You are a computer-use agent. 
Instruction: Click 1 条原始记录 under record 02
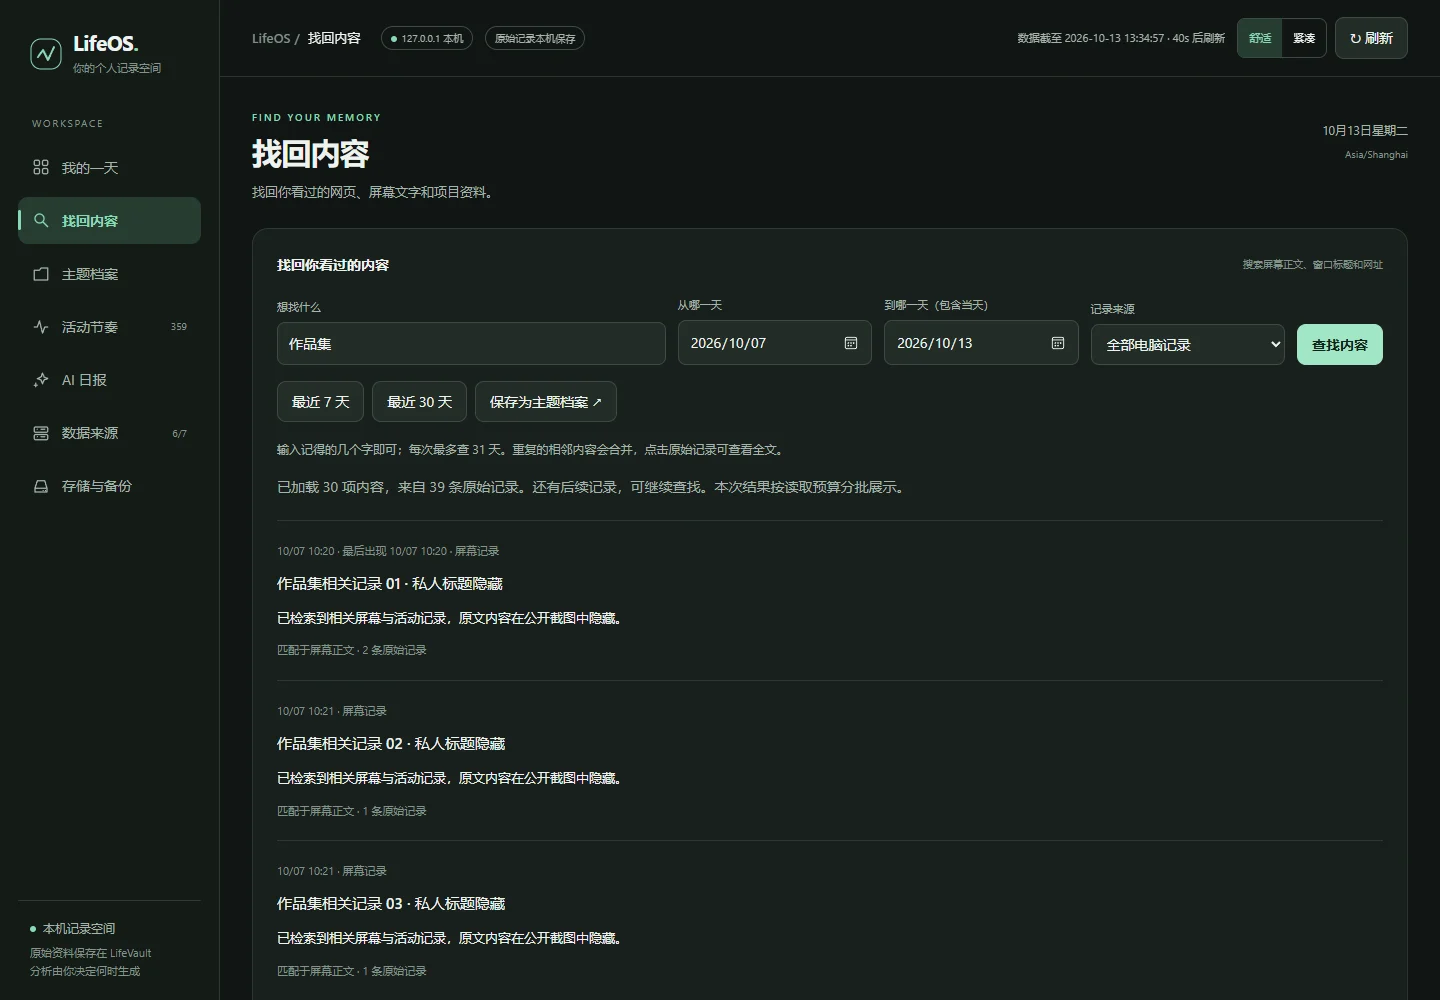point(395,811)
